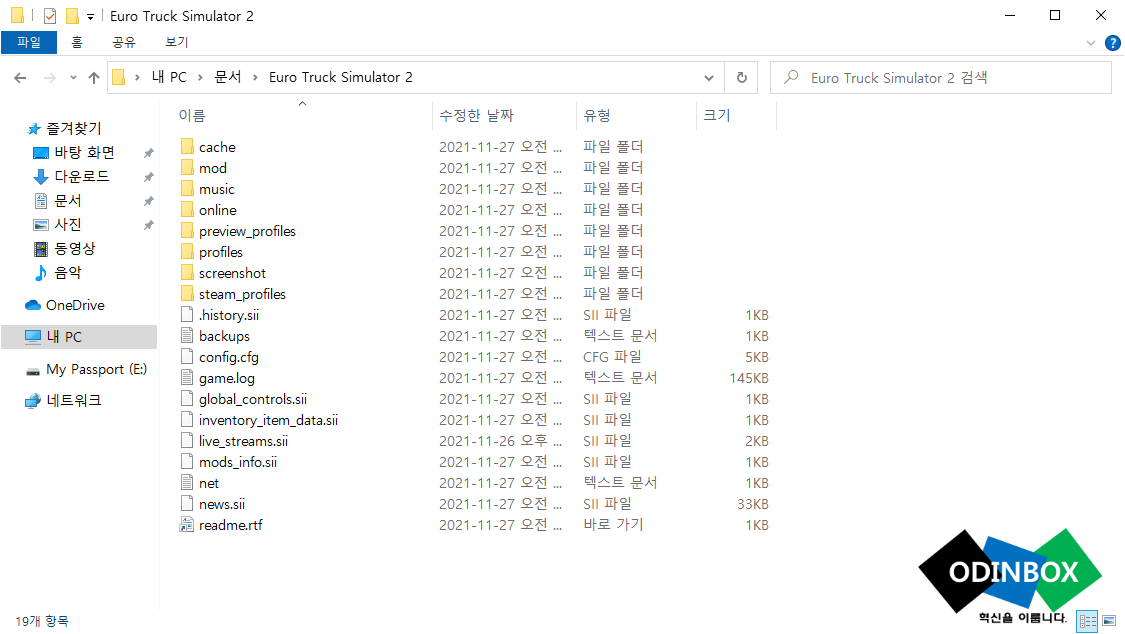Click CFG file type of config.cfg

(612, 357)
